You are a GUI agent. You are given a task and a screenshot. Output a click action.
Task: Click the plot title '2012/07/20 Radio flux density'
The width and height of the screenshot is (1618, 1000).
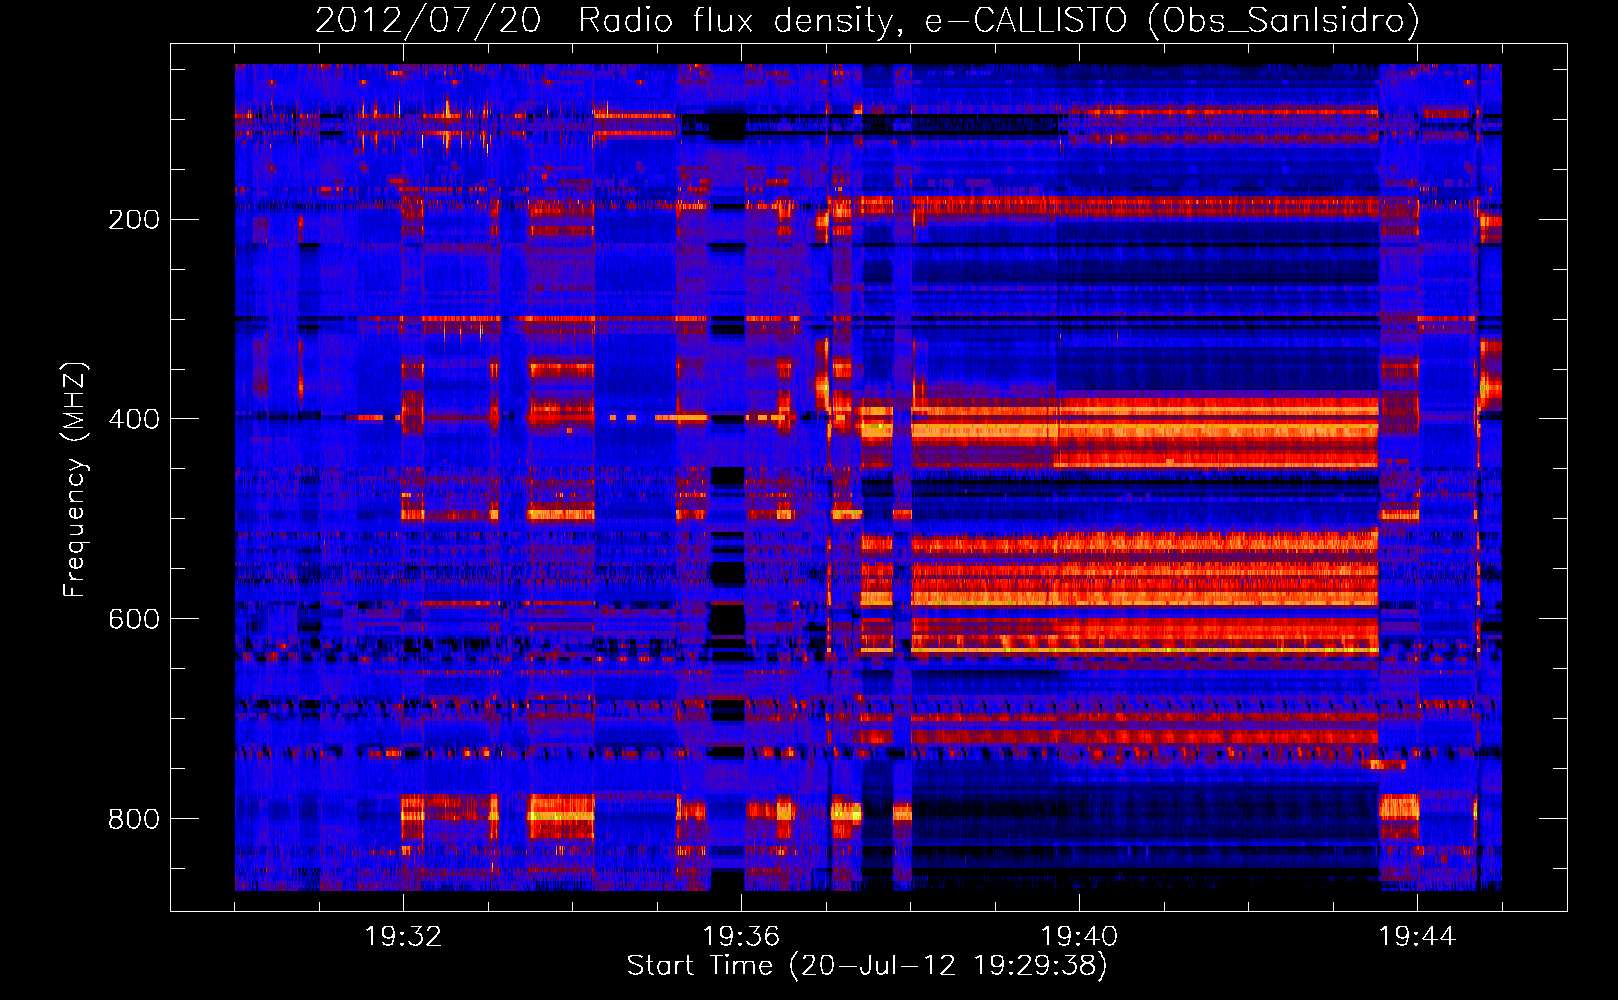pyautogui.click(x=867, y=20)
